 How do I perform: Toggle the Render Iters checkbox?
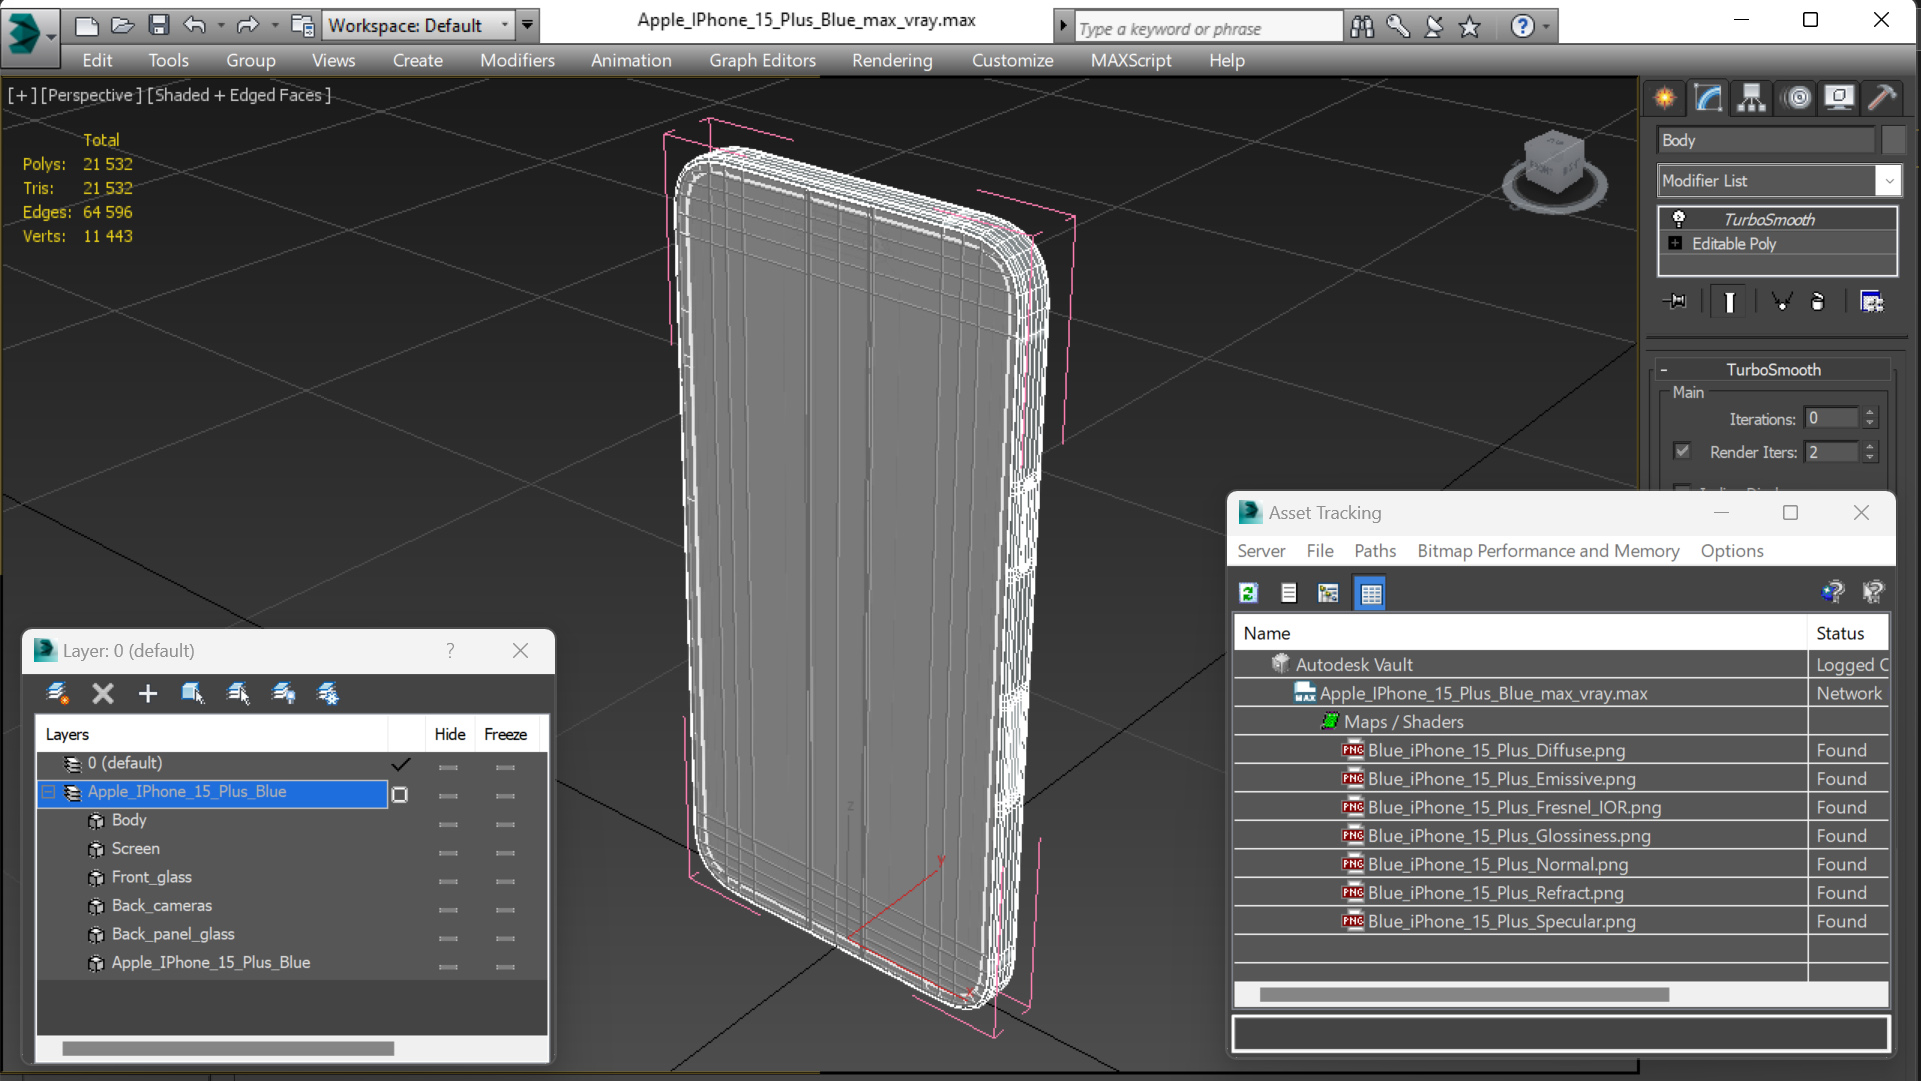1682,451
